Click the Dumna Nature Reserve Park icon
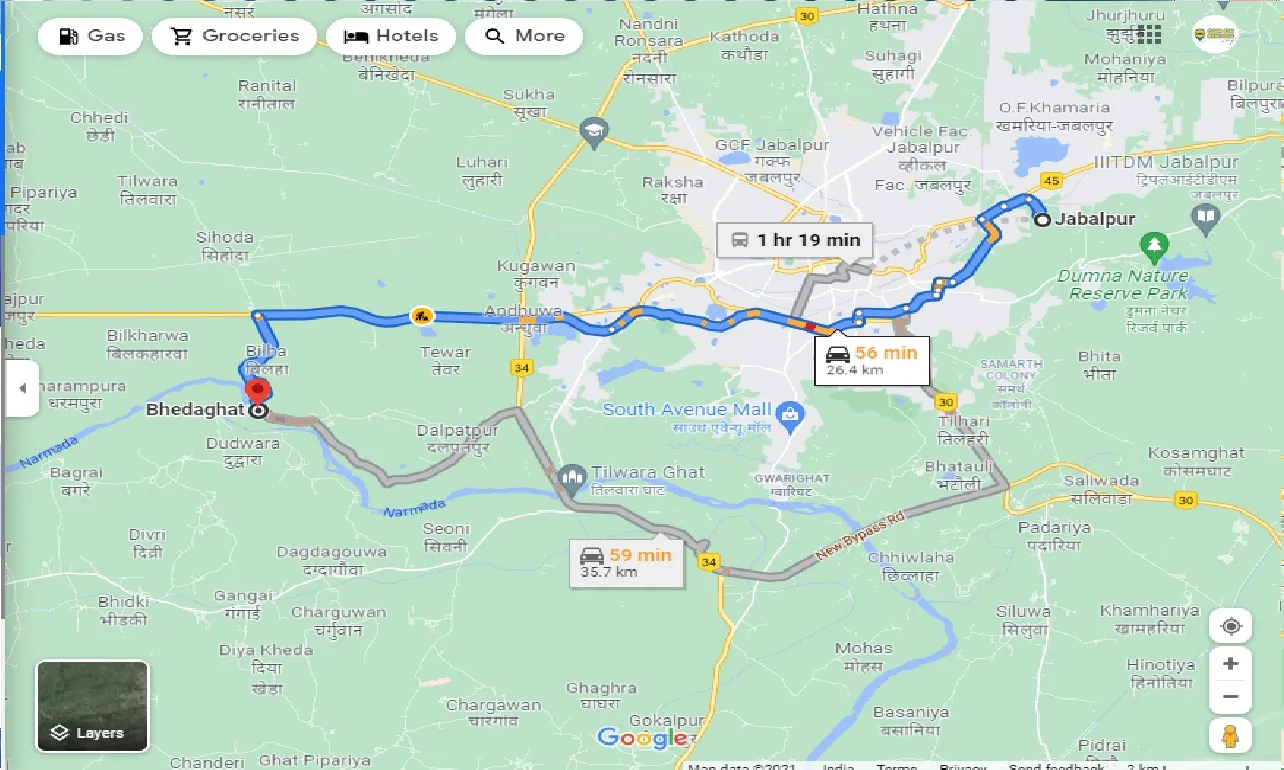 tap(1153, 244)
